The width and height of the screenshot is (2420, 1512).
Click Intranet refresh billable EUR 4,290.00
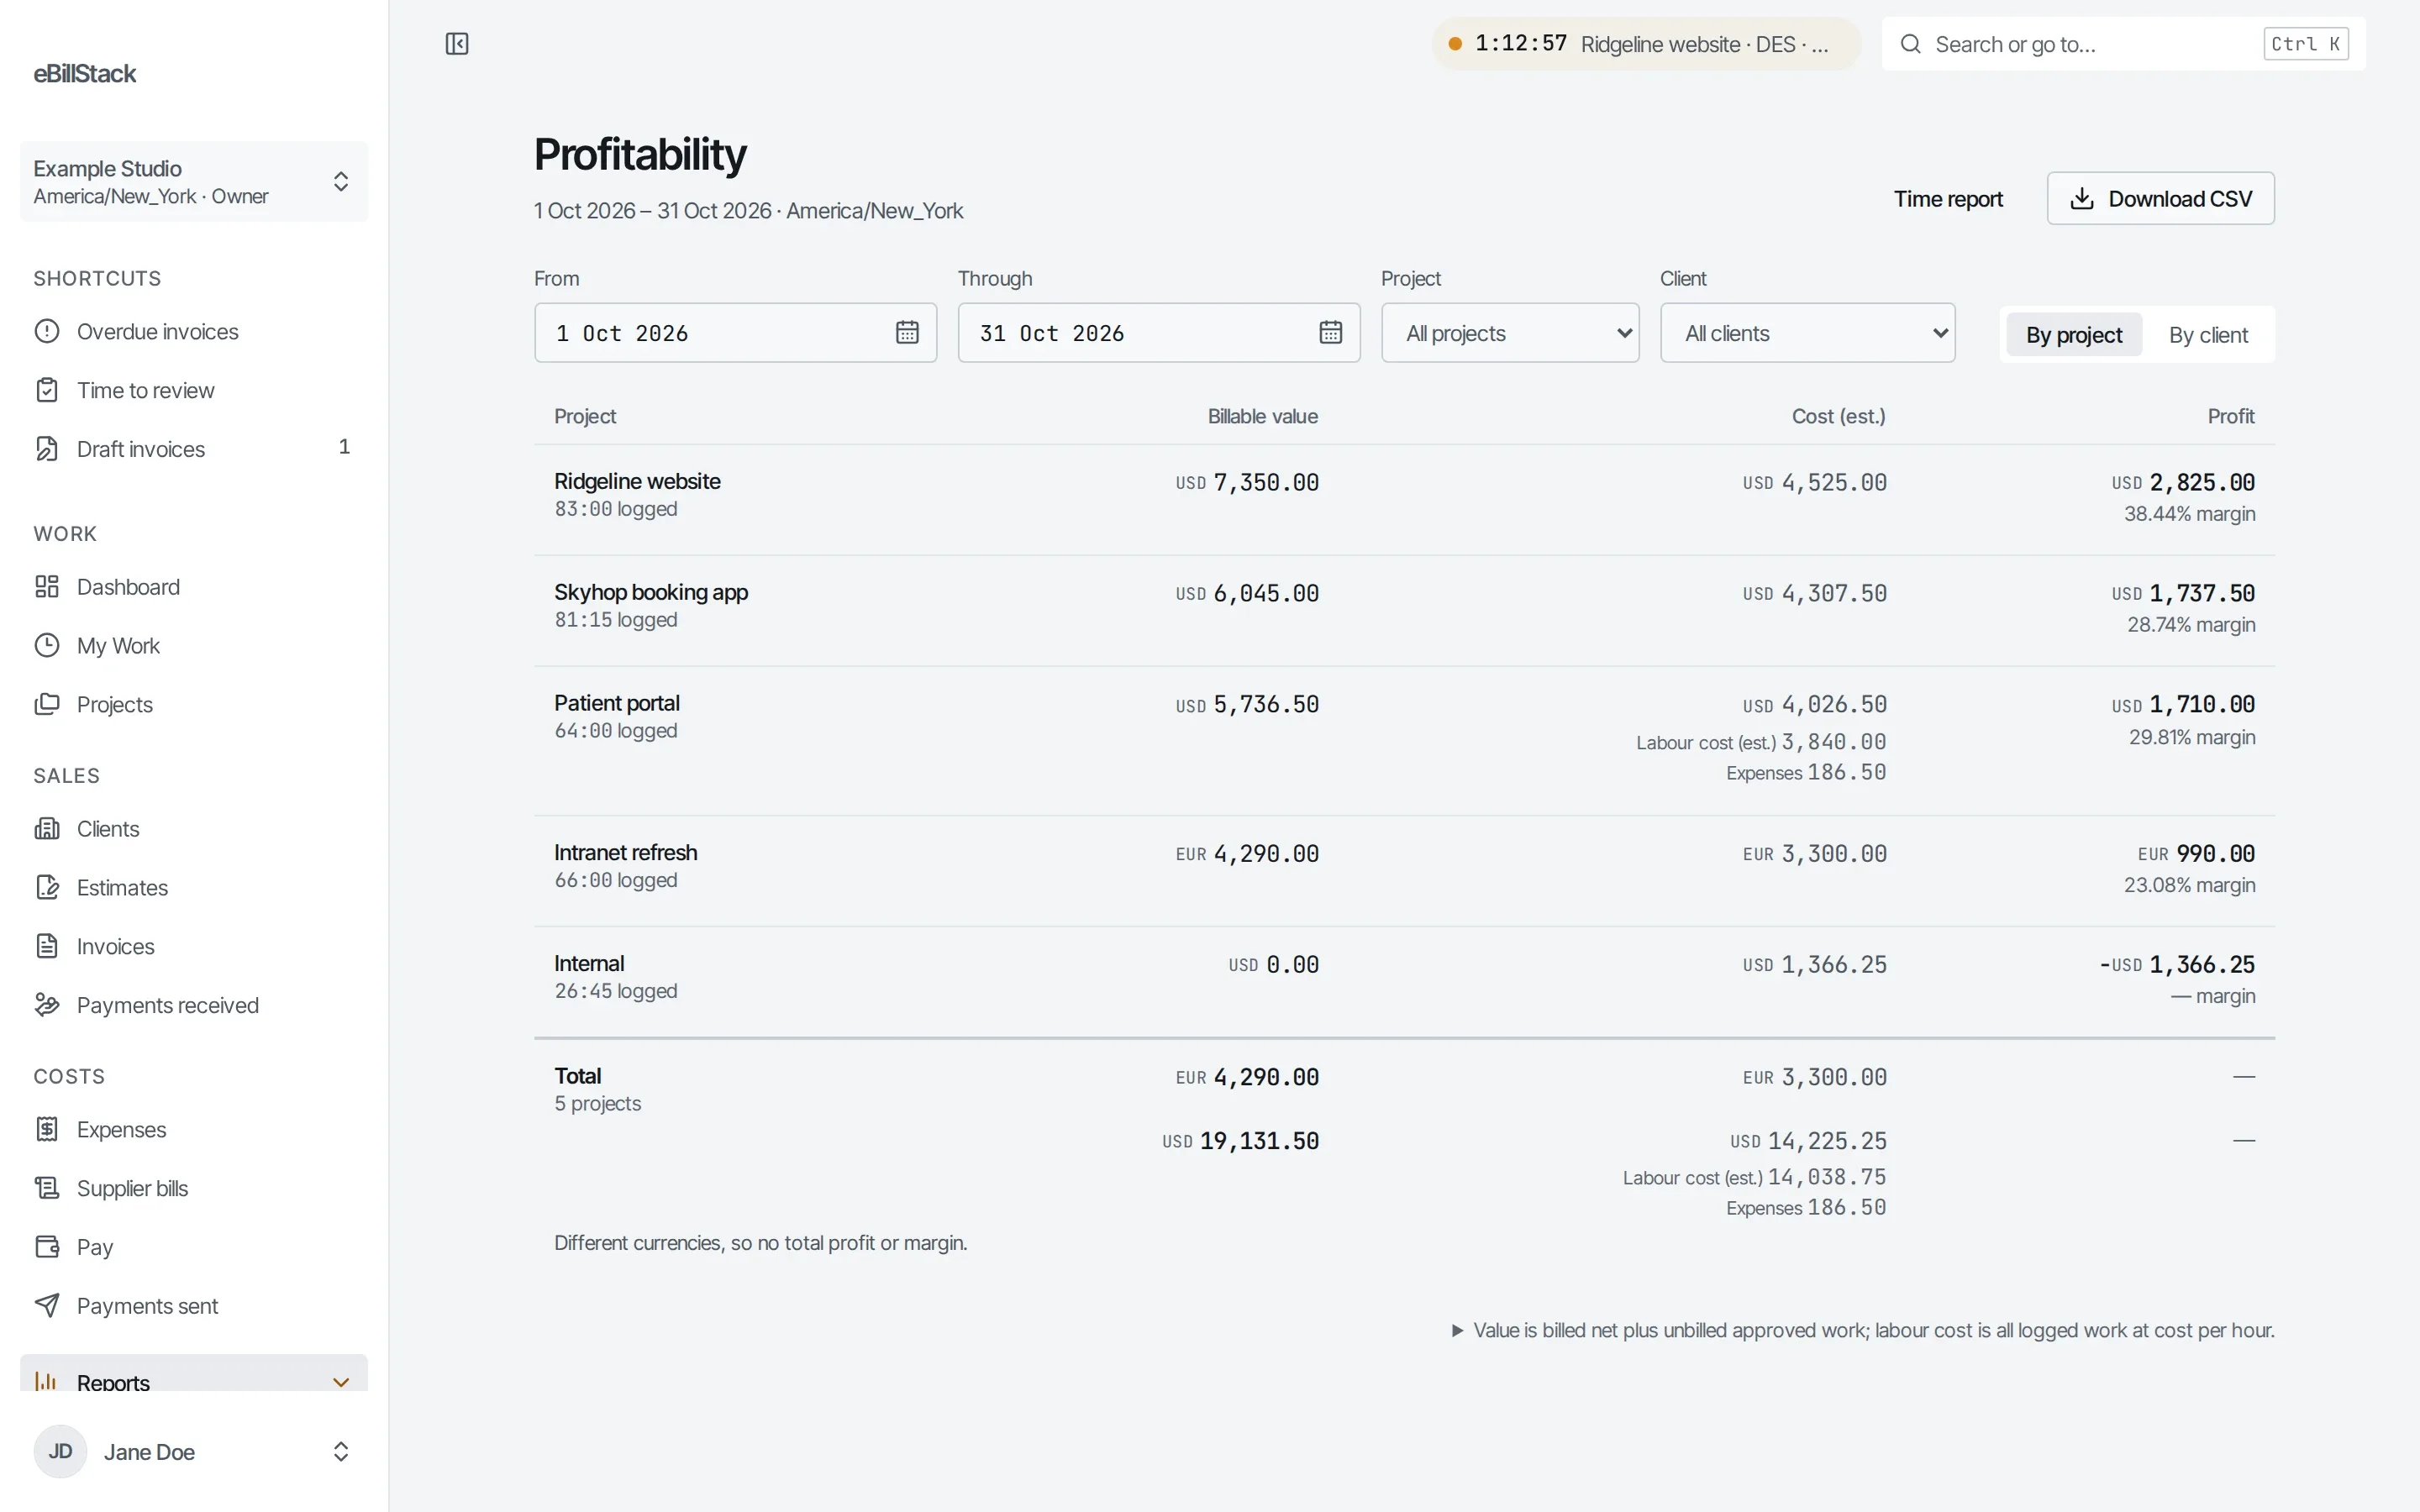click(1247, 853)
